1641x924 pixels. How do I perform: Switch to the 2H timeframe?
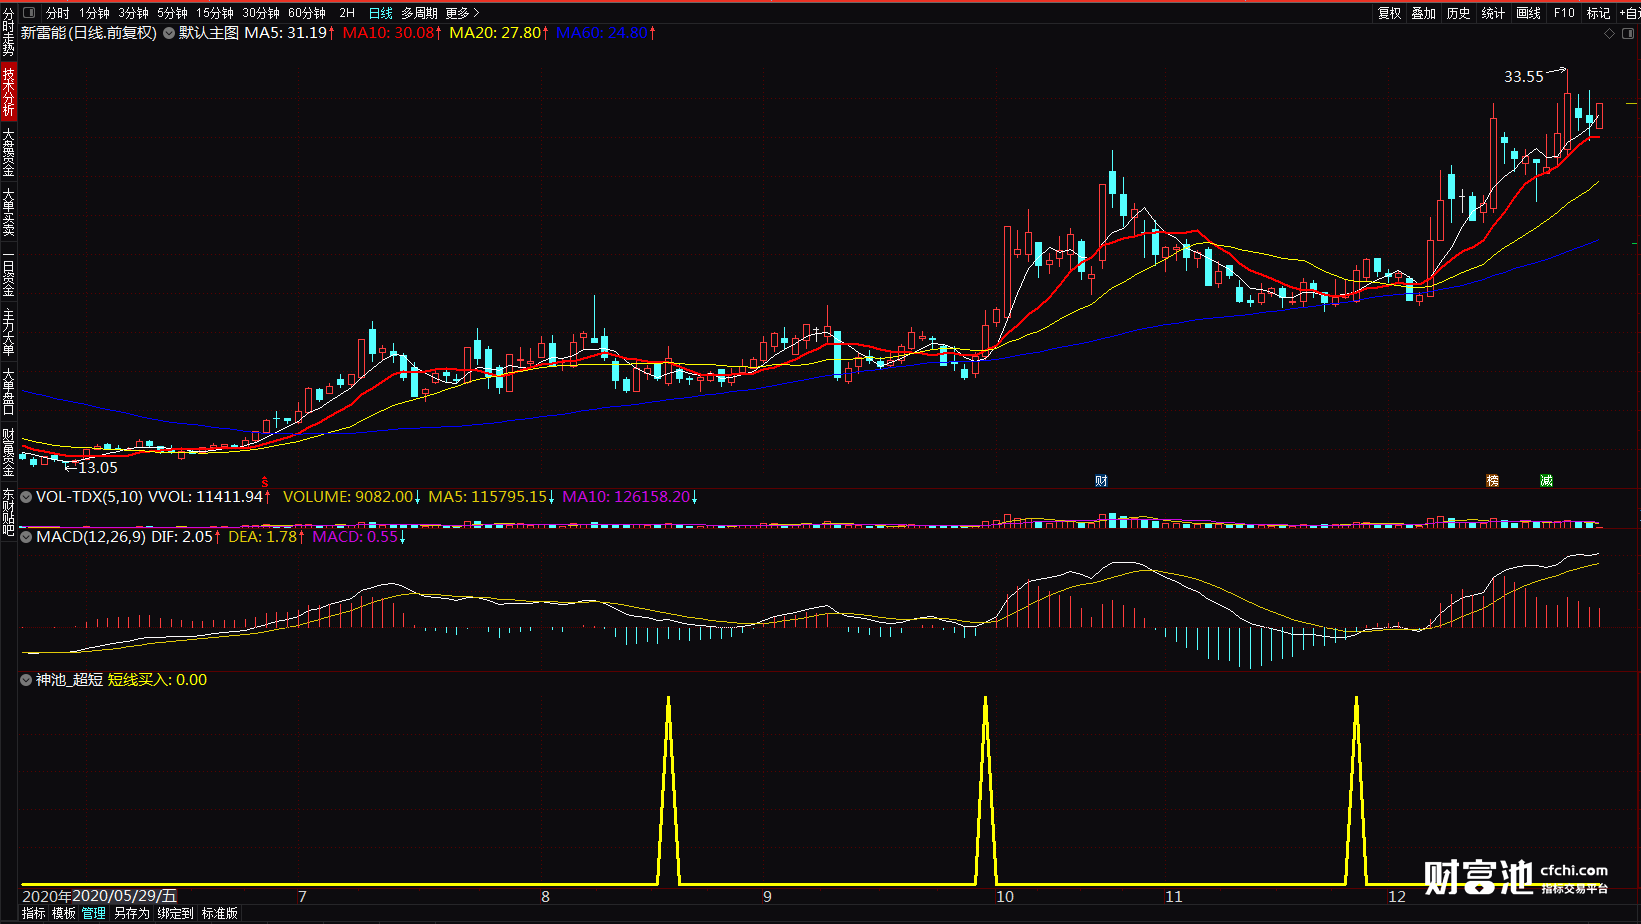click(347, 13)
